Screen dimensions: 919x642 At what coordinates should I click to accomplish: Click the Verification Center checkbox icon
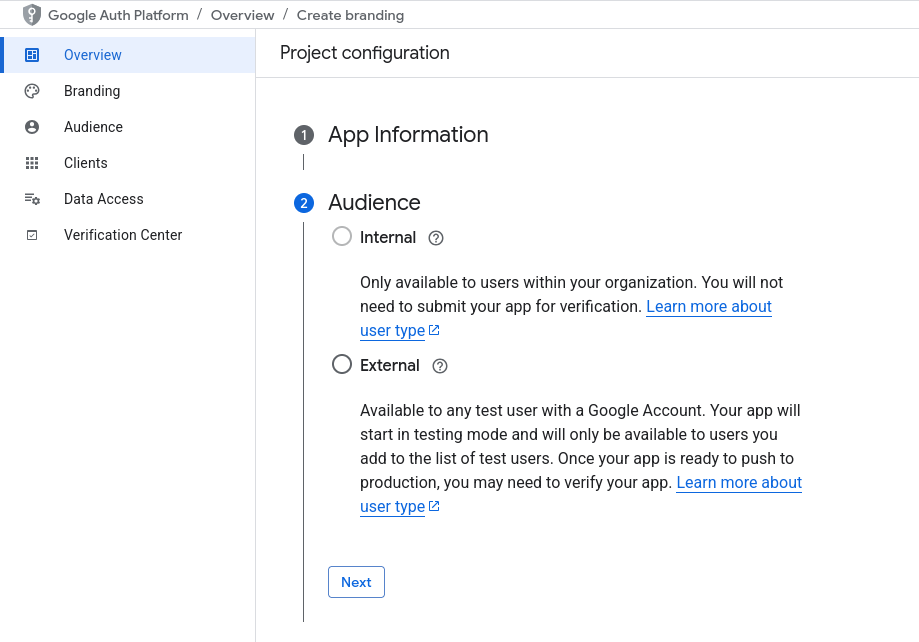[x=32, y=235]
